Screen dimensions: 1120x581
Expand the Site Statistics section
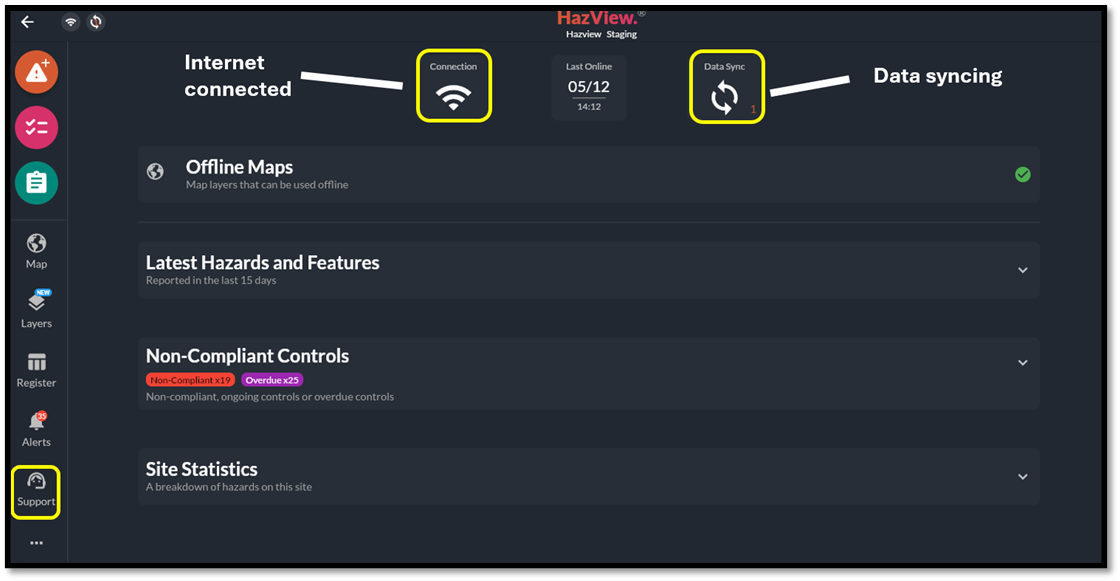pyautogui.click(x=1022, y=477)
